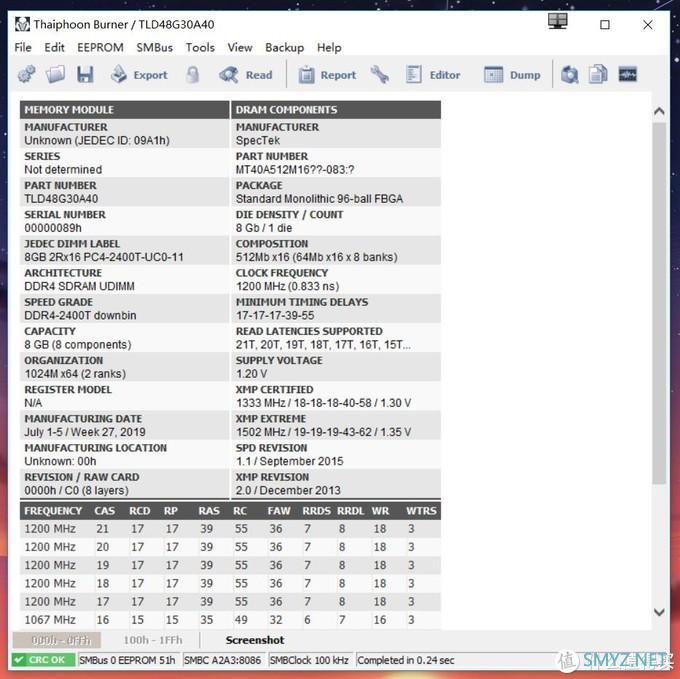Screen dimensions: 680x679
Task: Click Completed in 0.24 sec status
Action: pyautogui.click(x=406, y=660)
